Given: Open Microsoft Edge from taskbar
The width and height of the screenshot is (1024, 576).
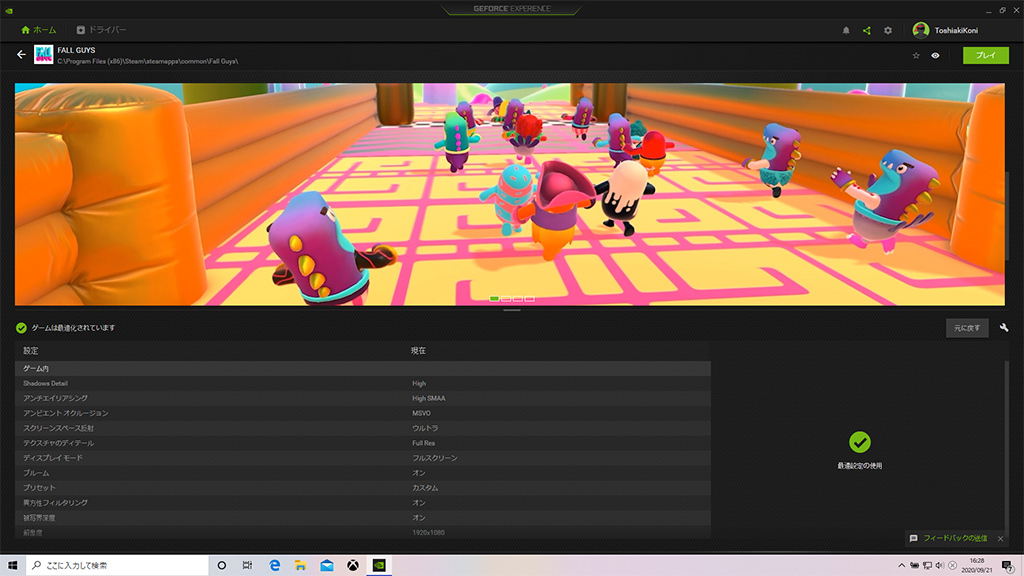Looking at the screenshot, I should [x=274, y=566].
